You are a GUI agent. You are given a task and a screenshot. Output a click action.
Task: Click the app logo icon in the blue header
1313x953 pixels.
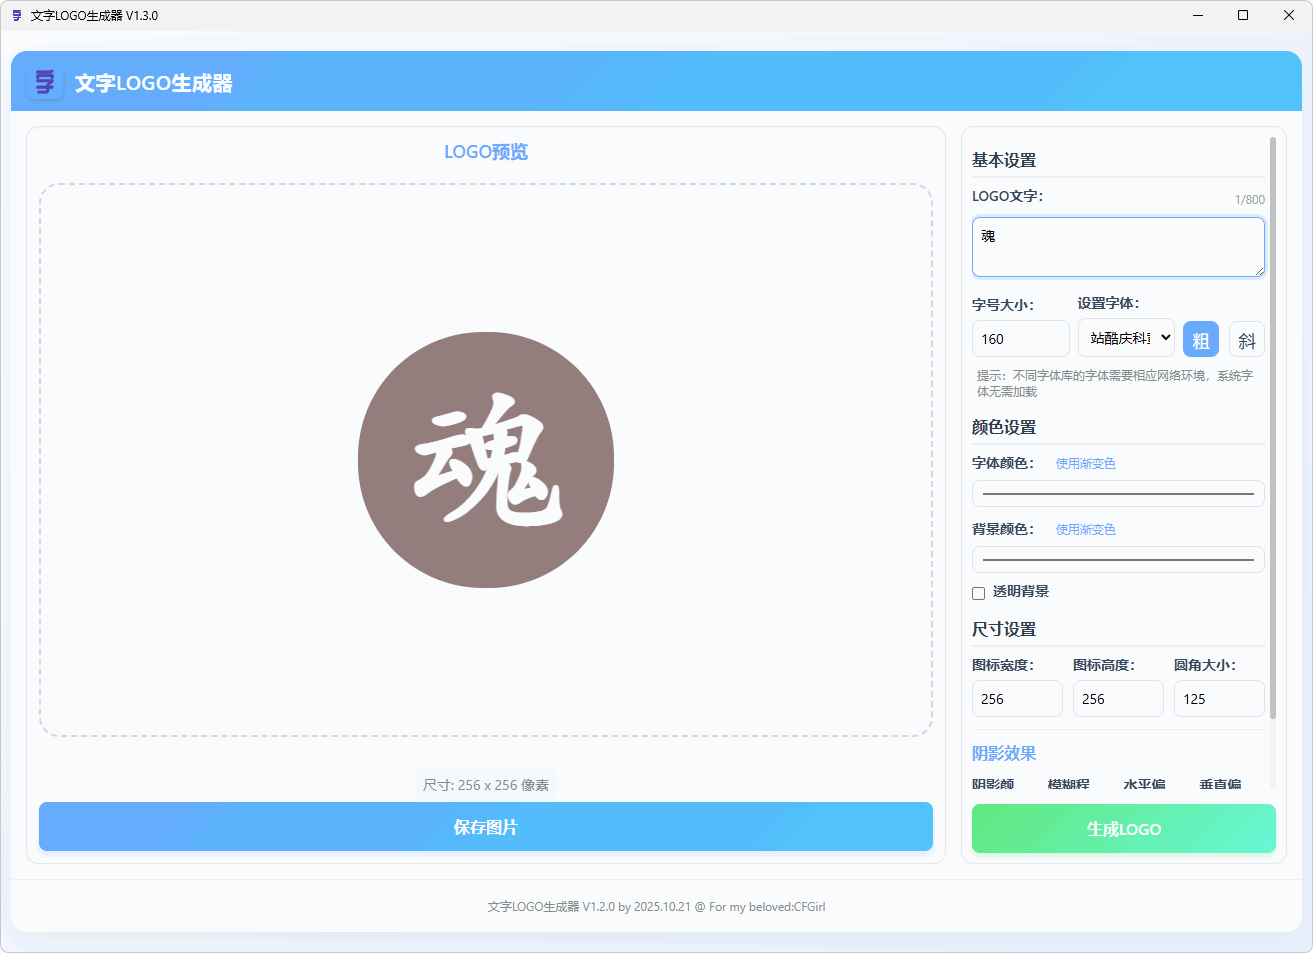coord(44,82)
